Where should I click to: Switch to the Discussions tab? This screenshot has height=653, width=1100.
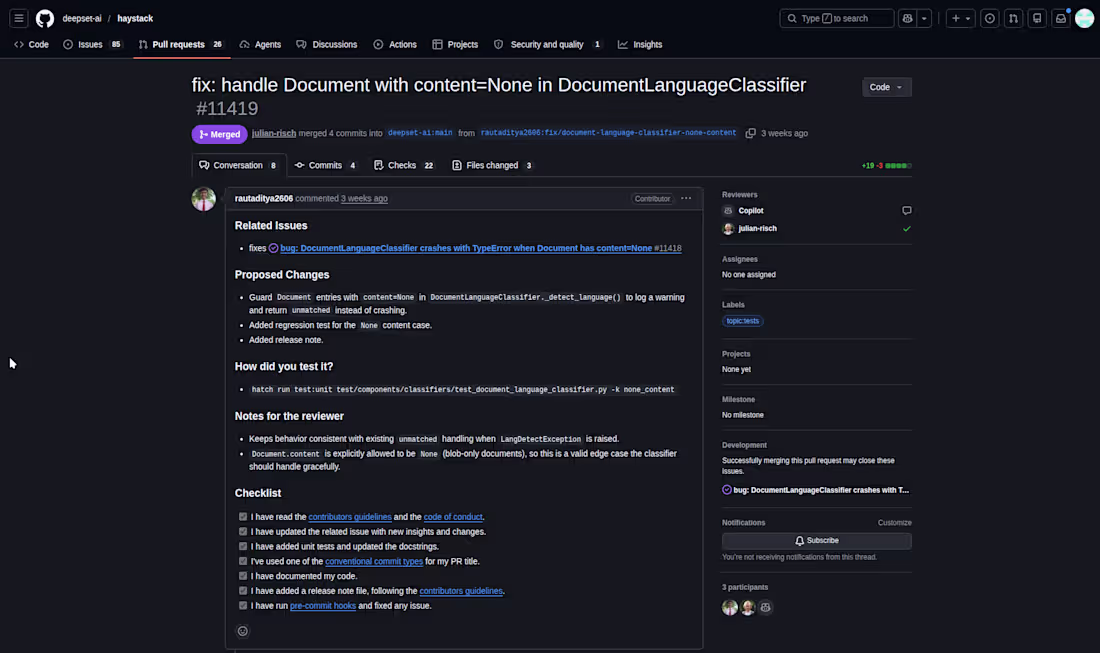327,44
